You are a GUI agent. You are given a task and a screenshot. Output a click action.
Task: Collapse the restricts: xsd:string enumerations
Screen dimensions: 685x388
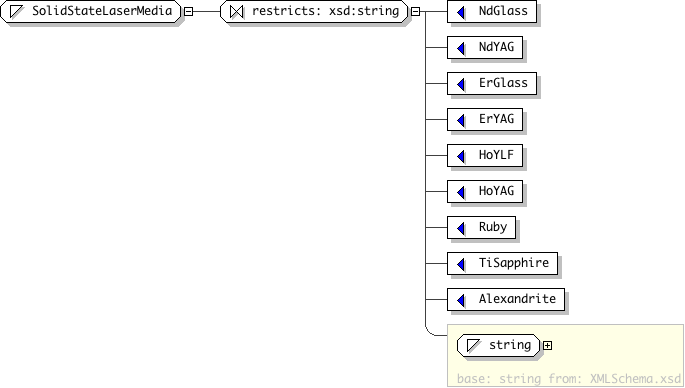415,12
